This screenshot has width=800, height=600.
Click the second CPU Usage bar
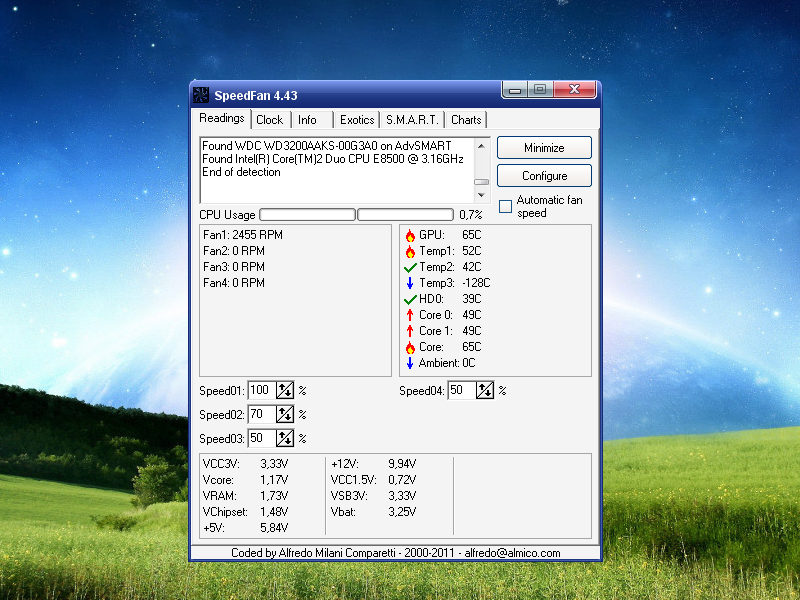(405, 215)
